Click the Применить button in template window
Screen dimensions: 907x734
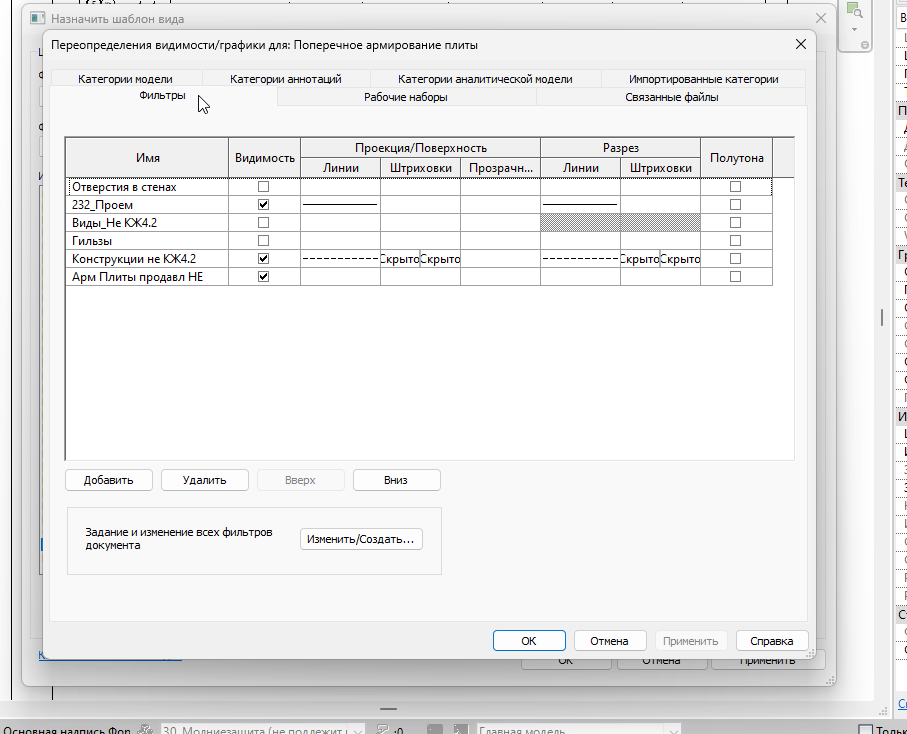coord(768,661)
